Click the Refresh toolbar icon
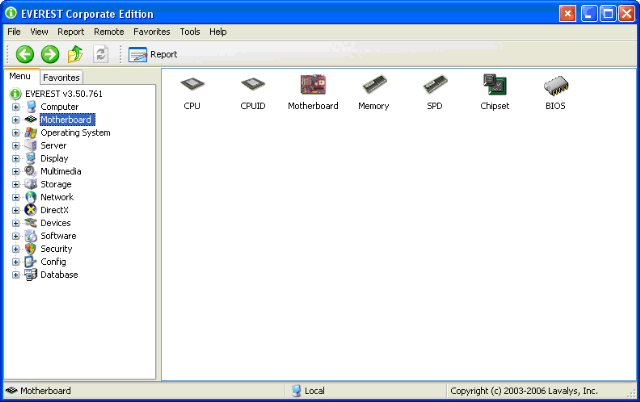 tap(100, 54)
